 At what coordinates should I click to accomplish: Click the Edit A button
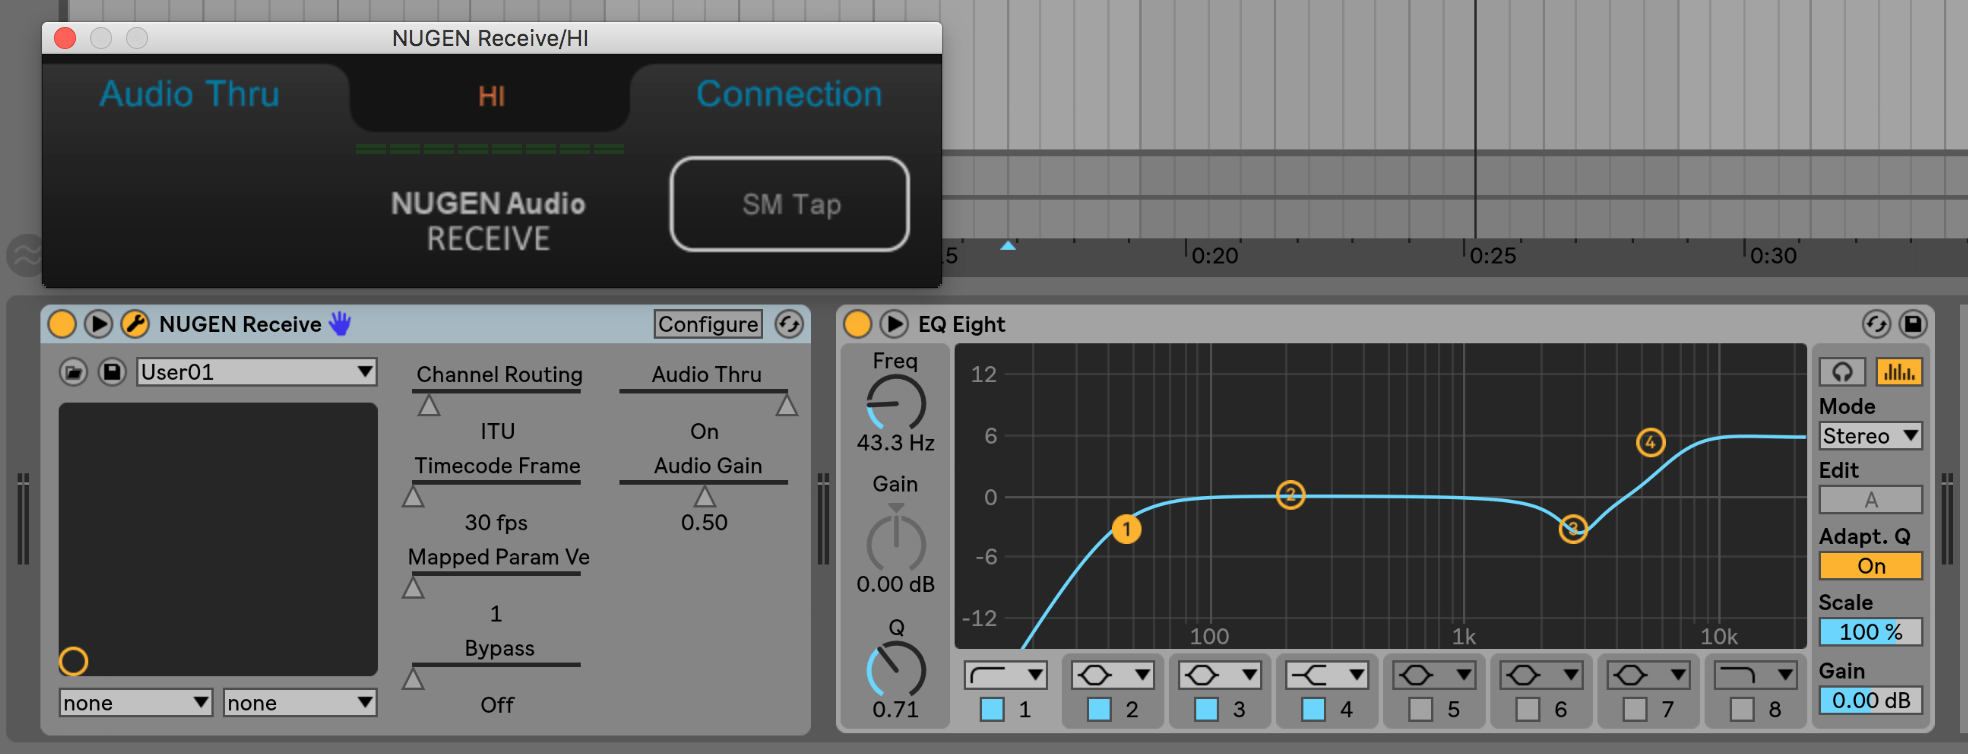1870,500
